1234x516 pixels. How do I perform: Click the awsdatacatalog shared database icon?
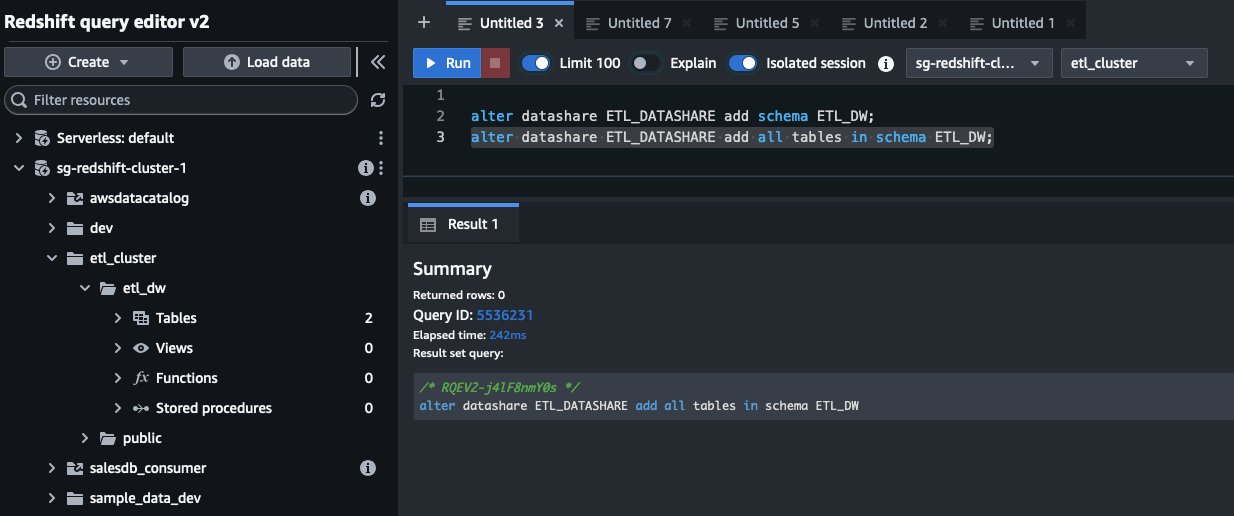[74, 198]
